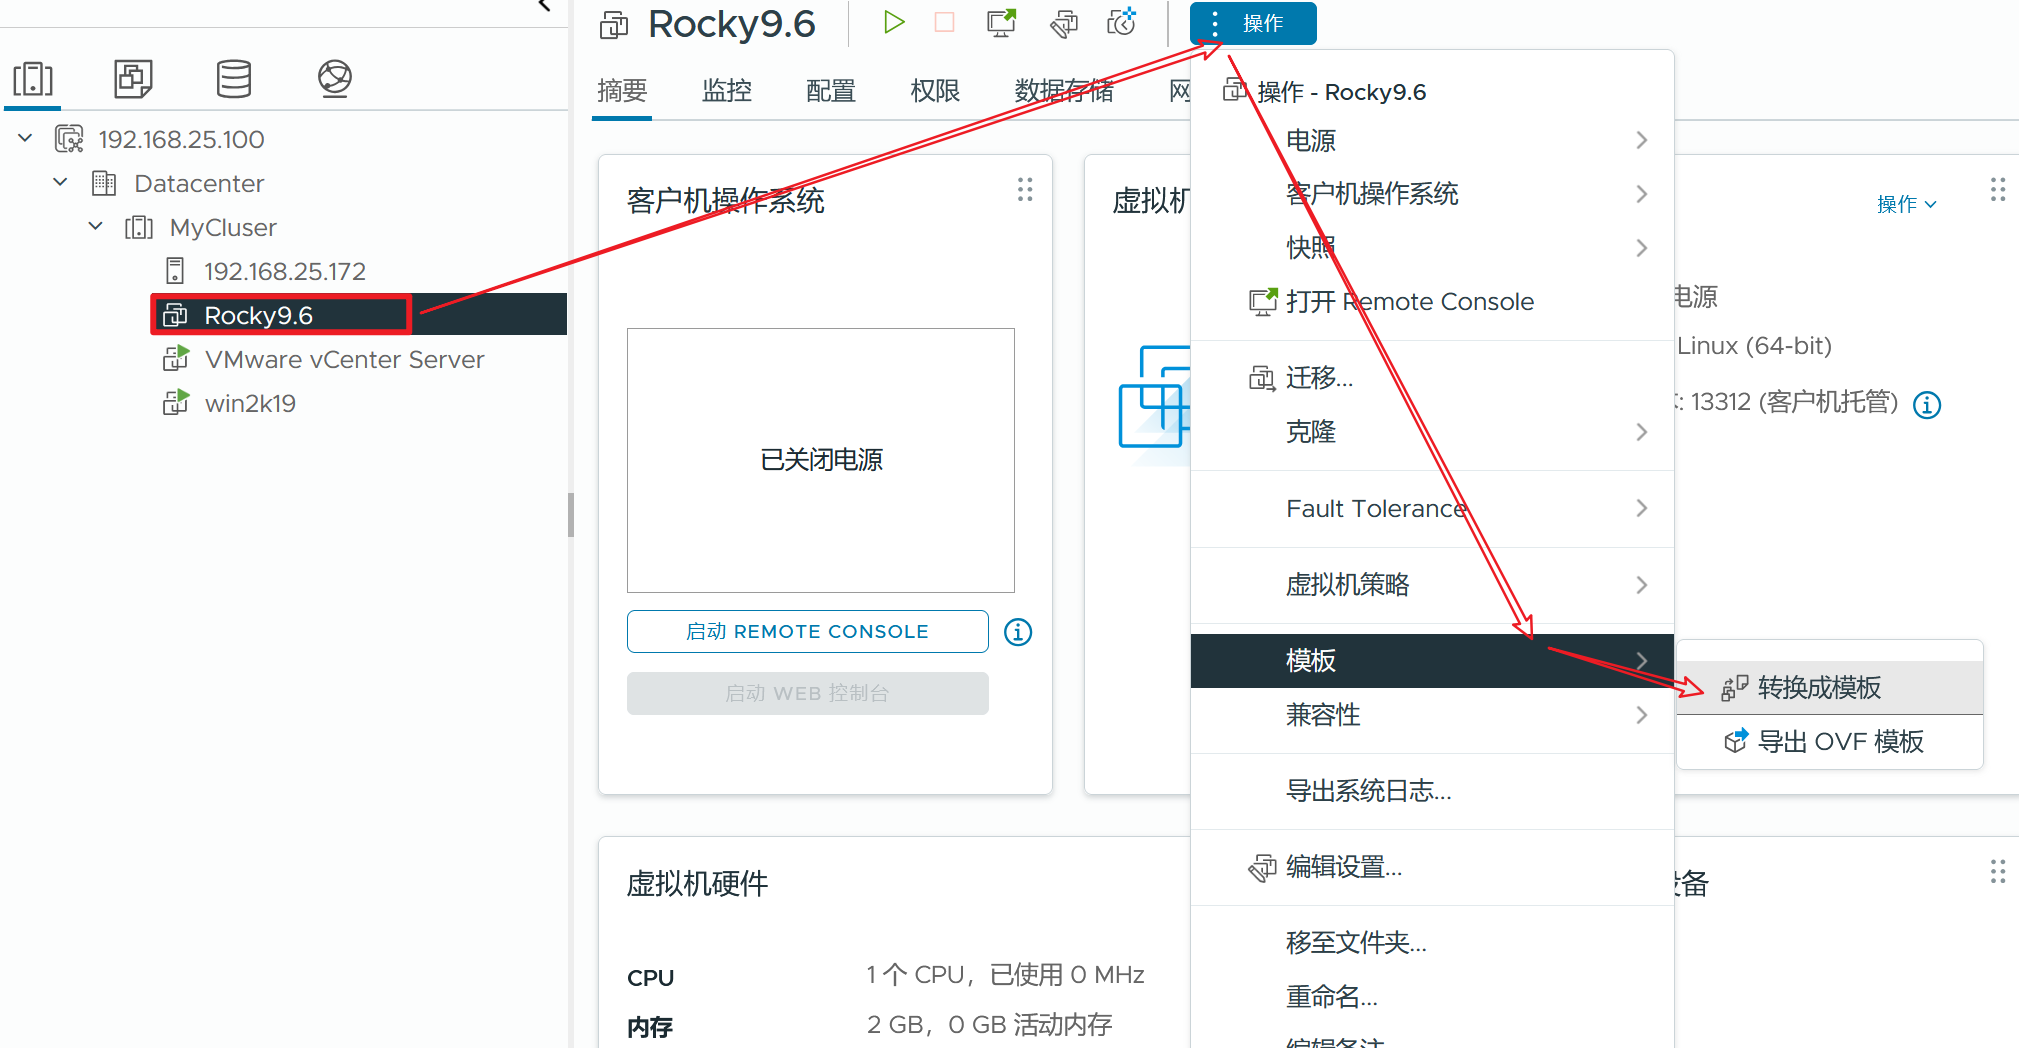Image resolution: width=2019 pixels, height=1048 pixels.
Task: Click the info icon beside VMware Tools status
Action: pos(1927,405)
